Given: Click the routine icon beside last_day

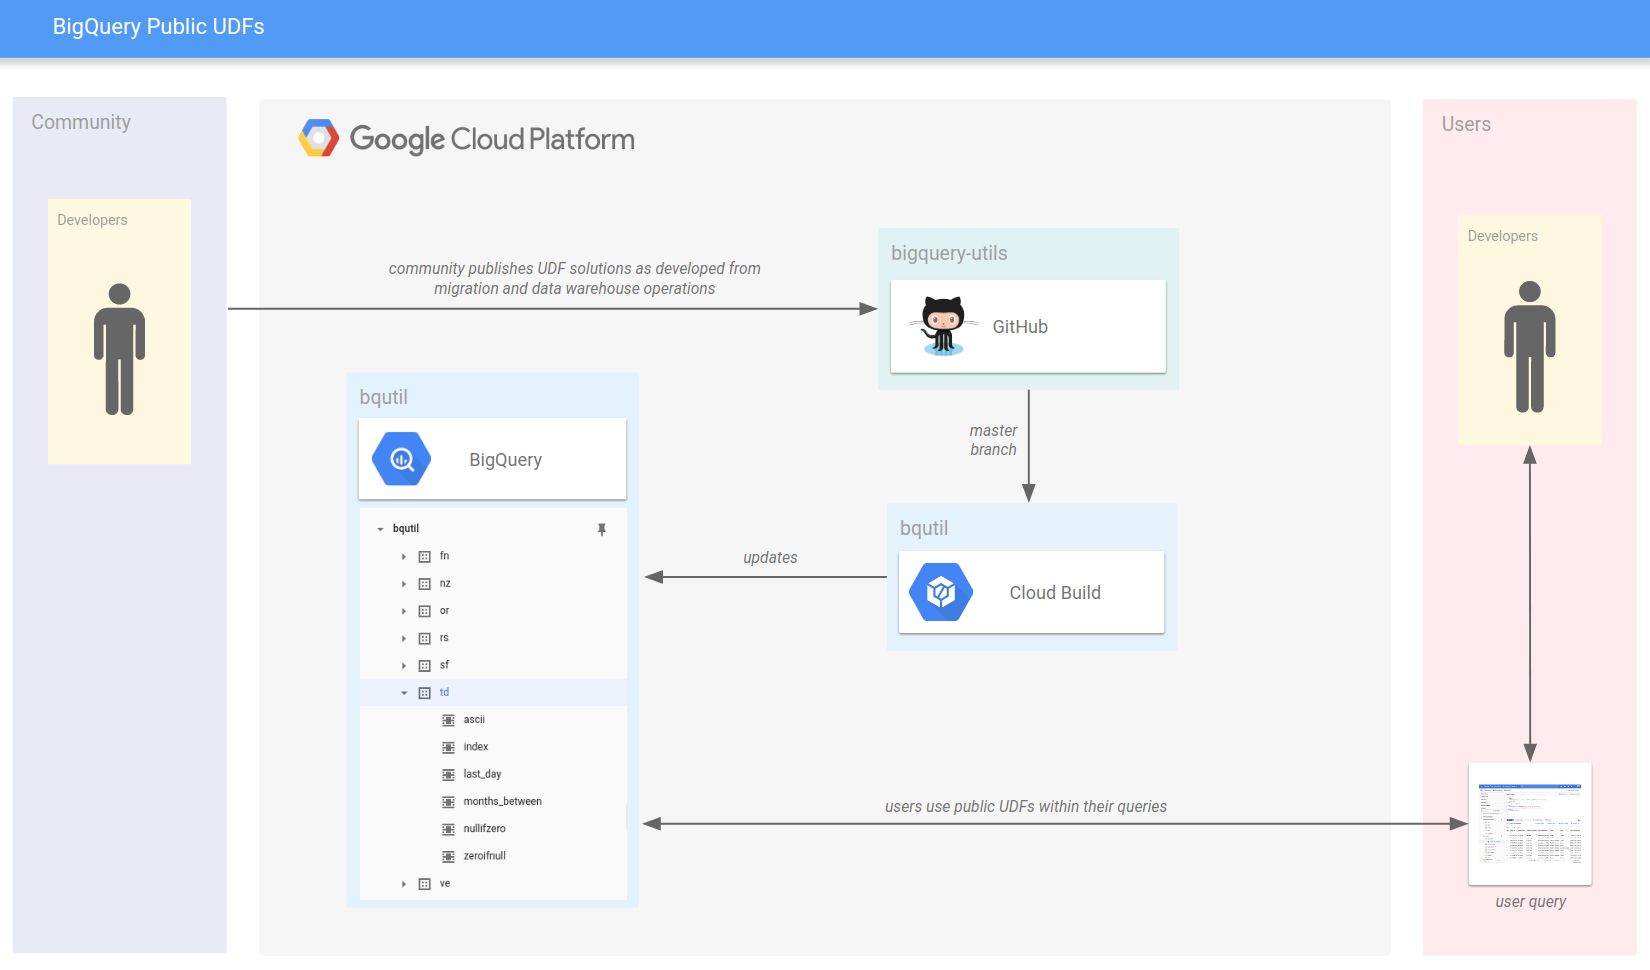Looking at the screenshot, I should (448, 775).
